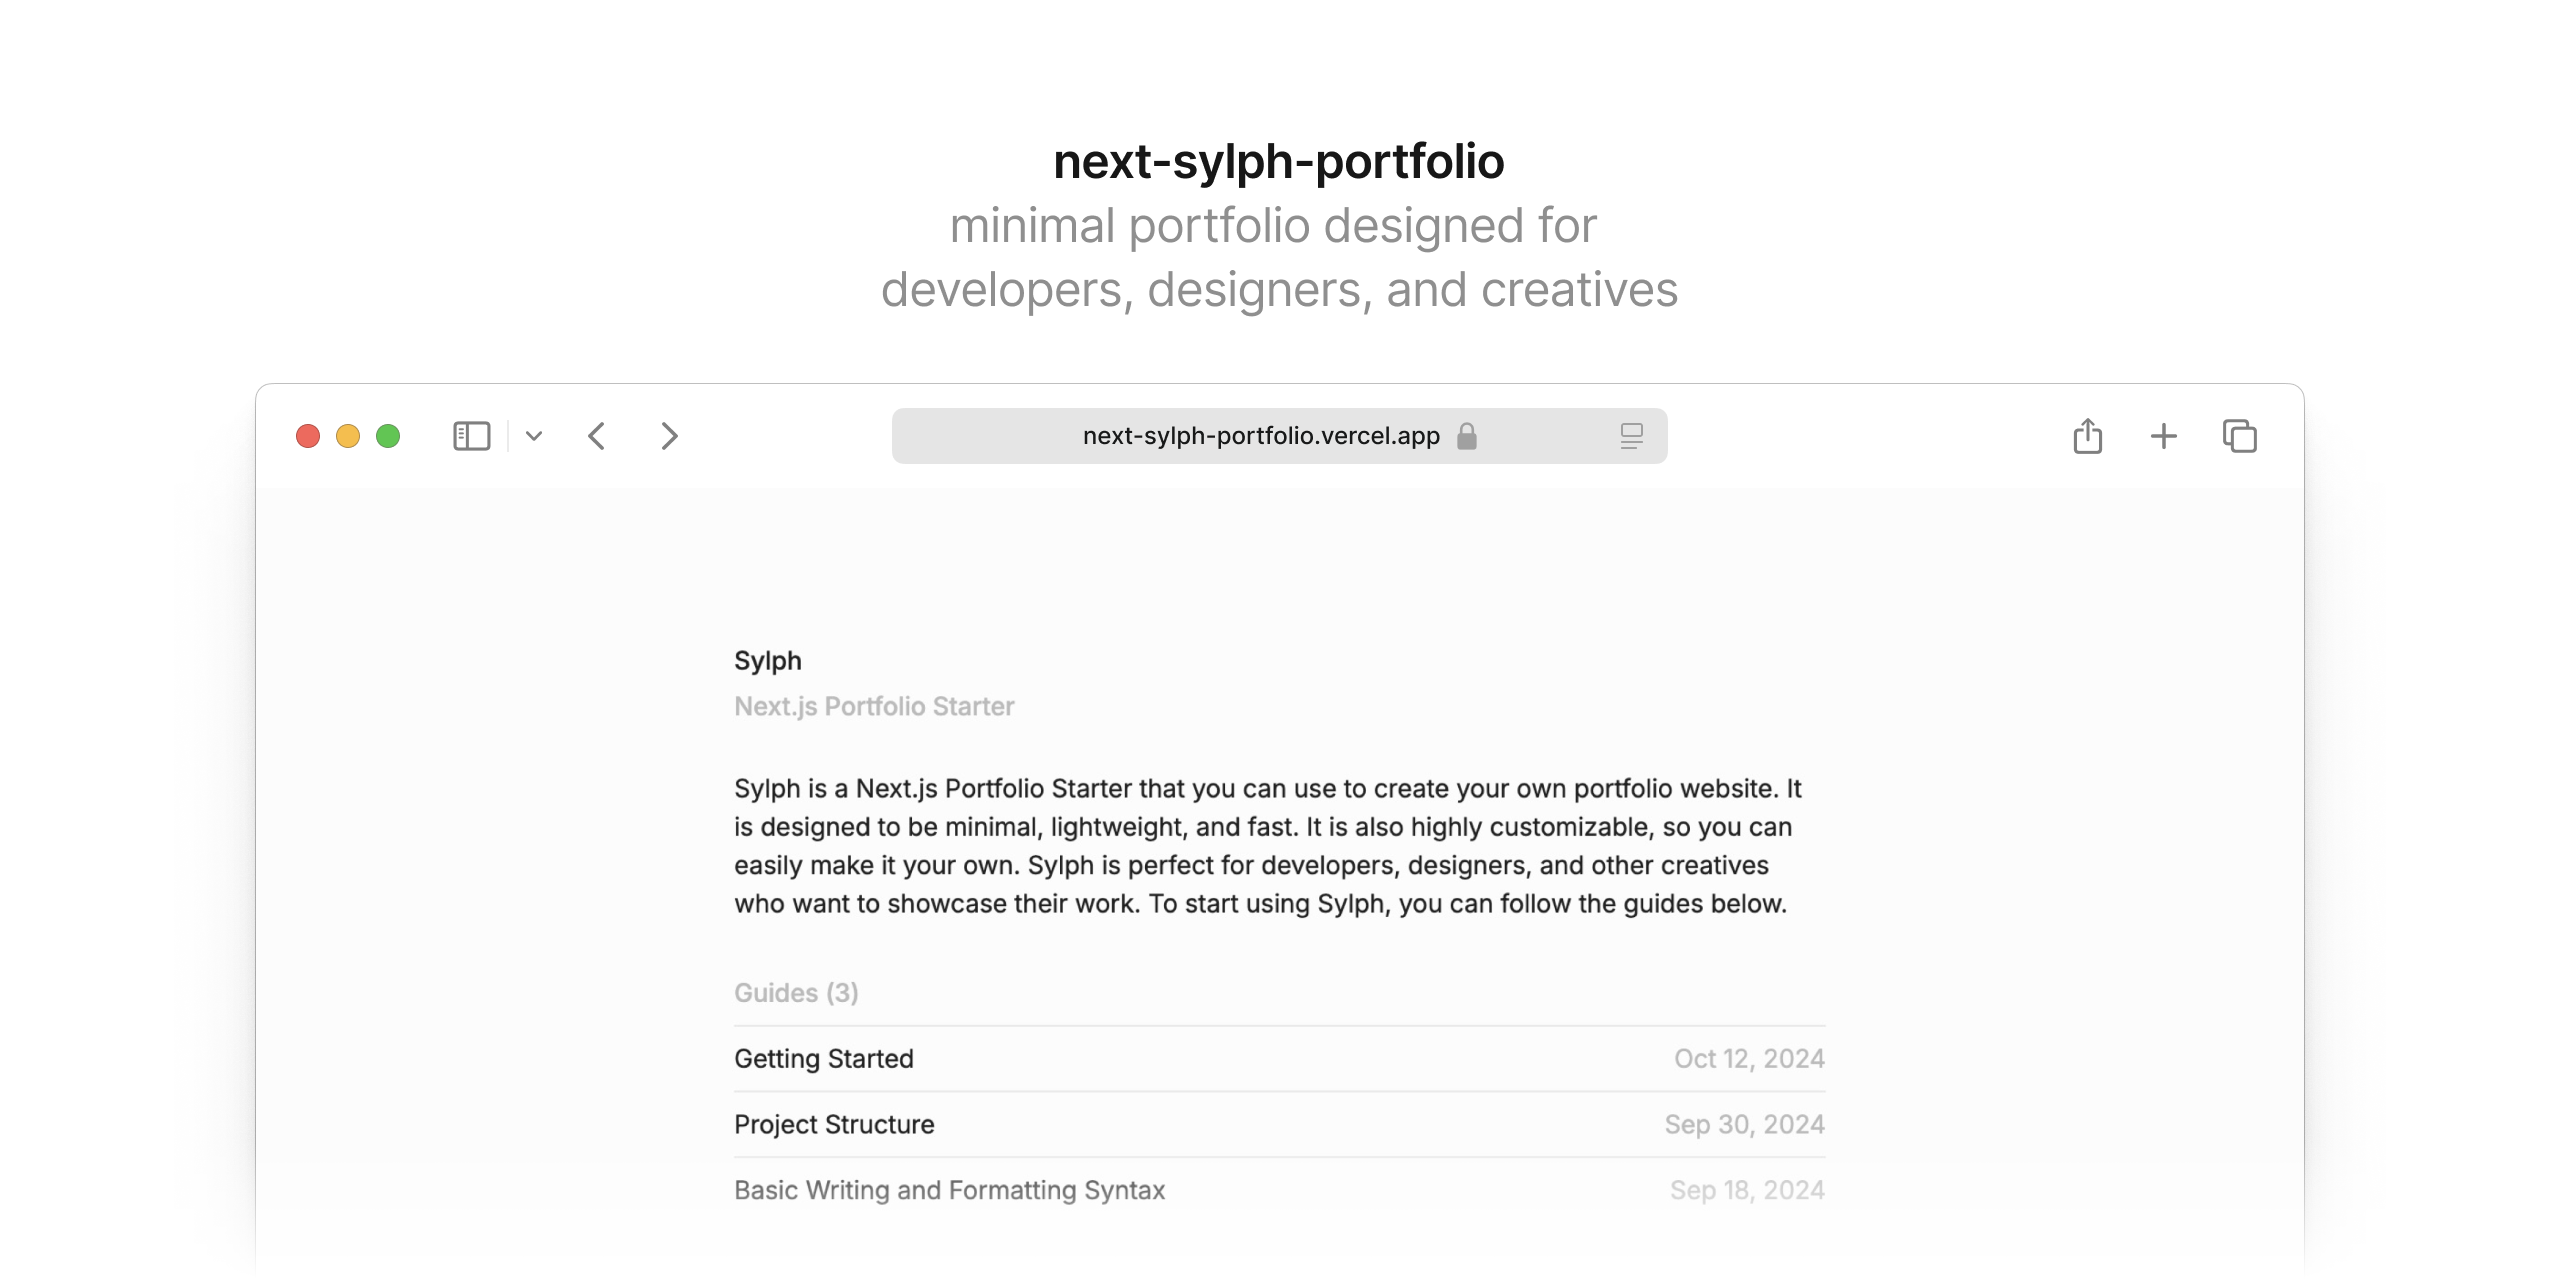This screenshot has height=1280, width=2560.
Task: Click the forward navigation arrow
Action: coord(669,436)
